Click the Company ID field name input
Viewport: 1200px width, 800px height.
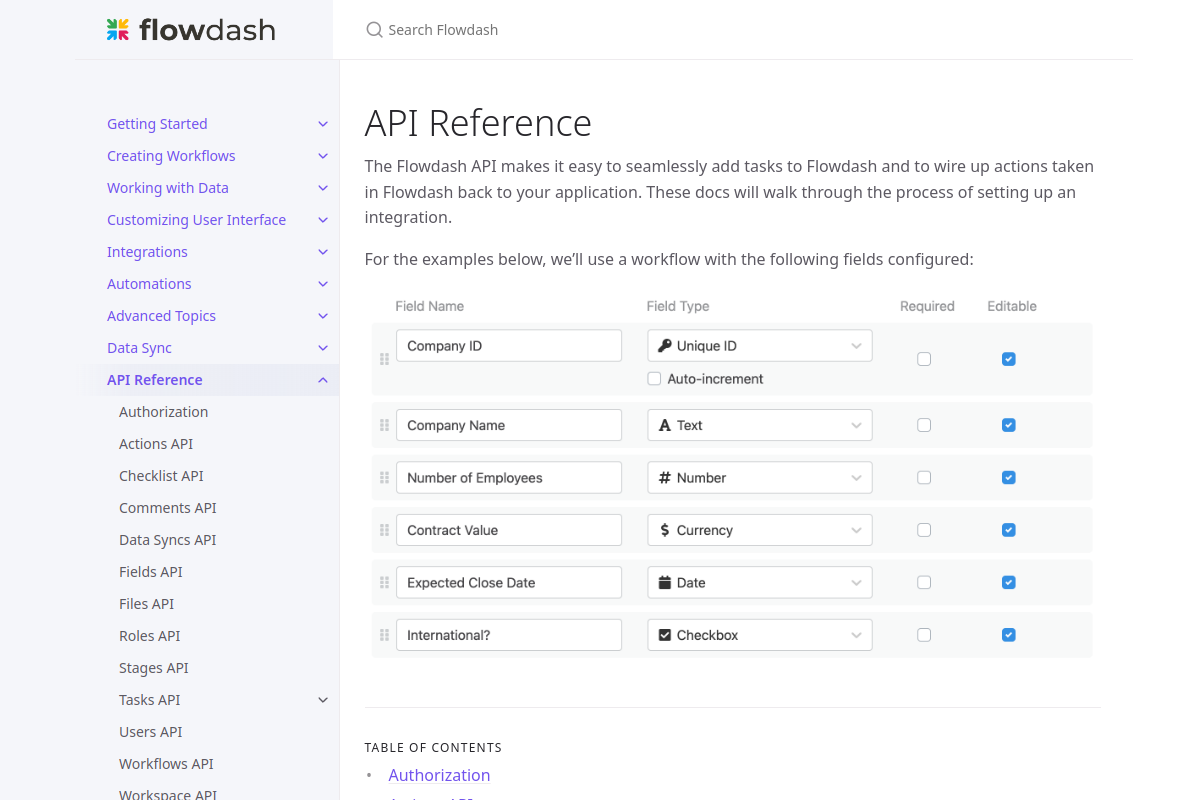509,346
